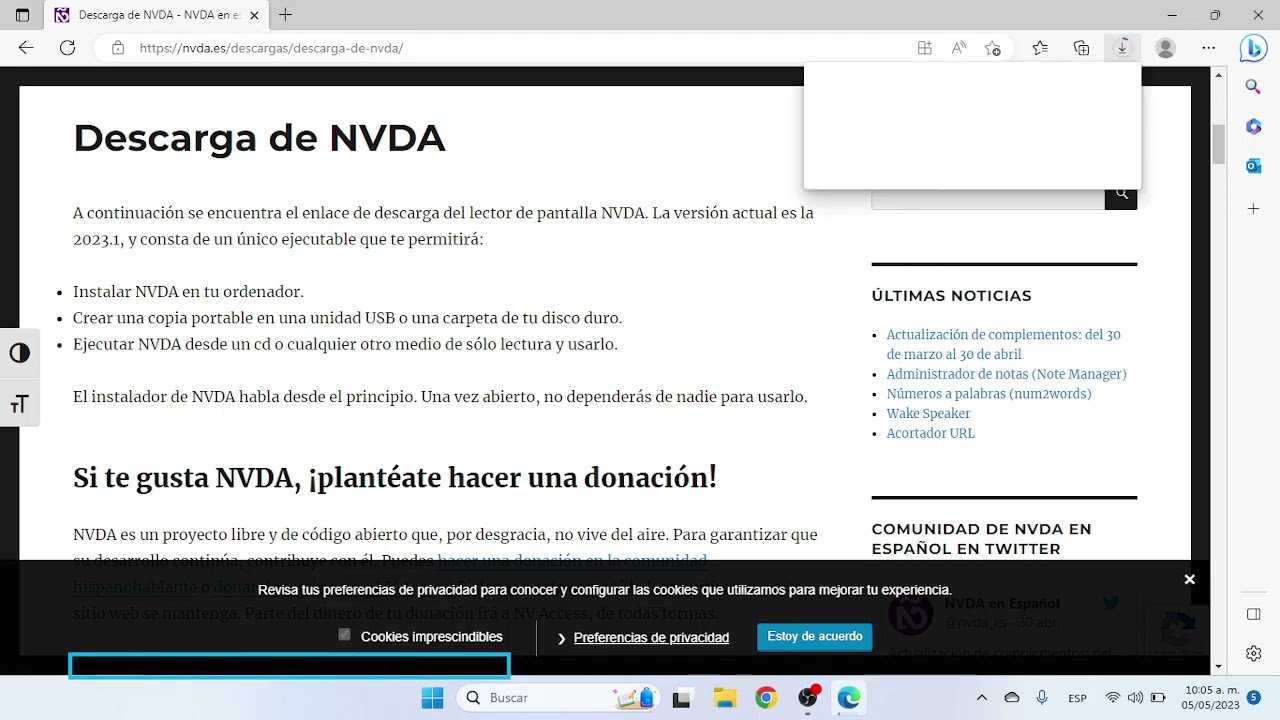The width and height of the screenshot is (1280, 720).
Task: Reload the NVDA download page
Action: click(x=67, y=47)
